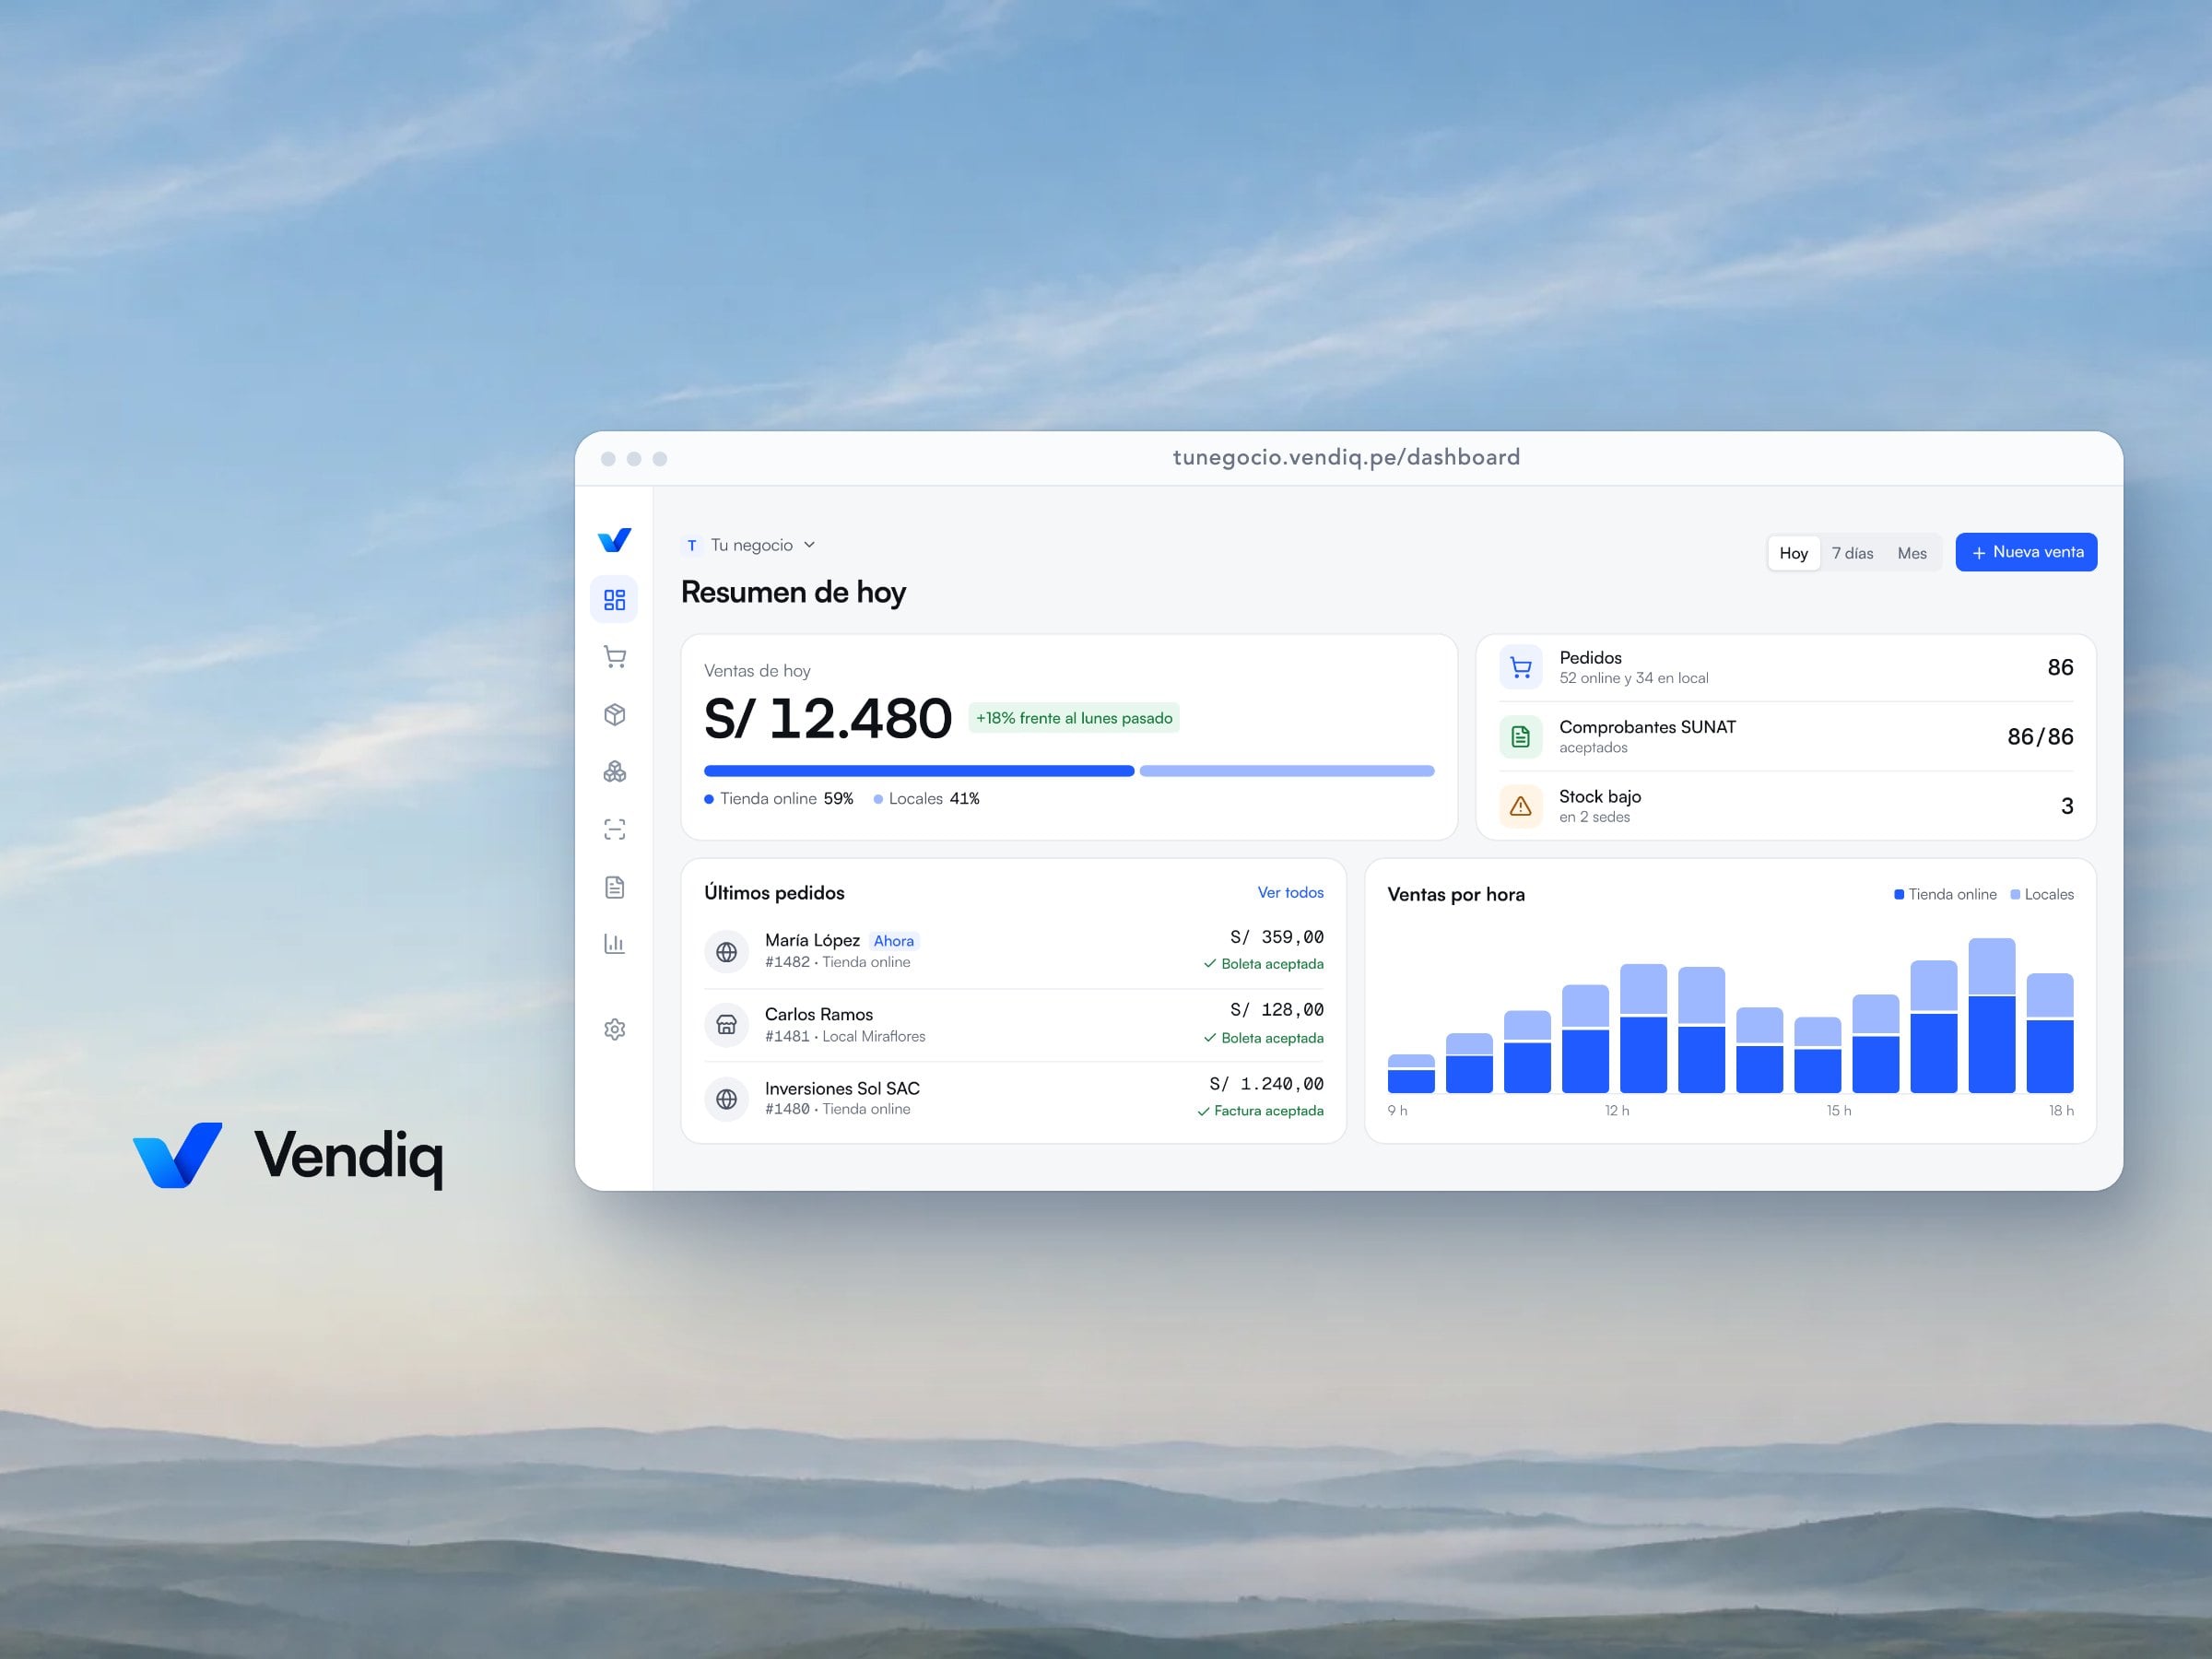The image size is (2212, 1659).
Task: Open the shopping cart sidebar icon
Action: [614, 657]
